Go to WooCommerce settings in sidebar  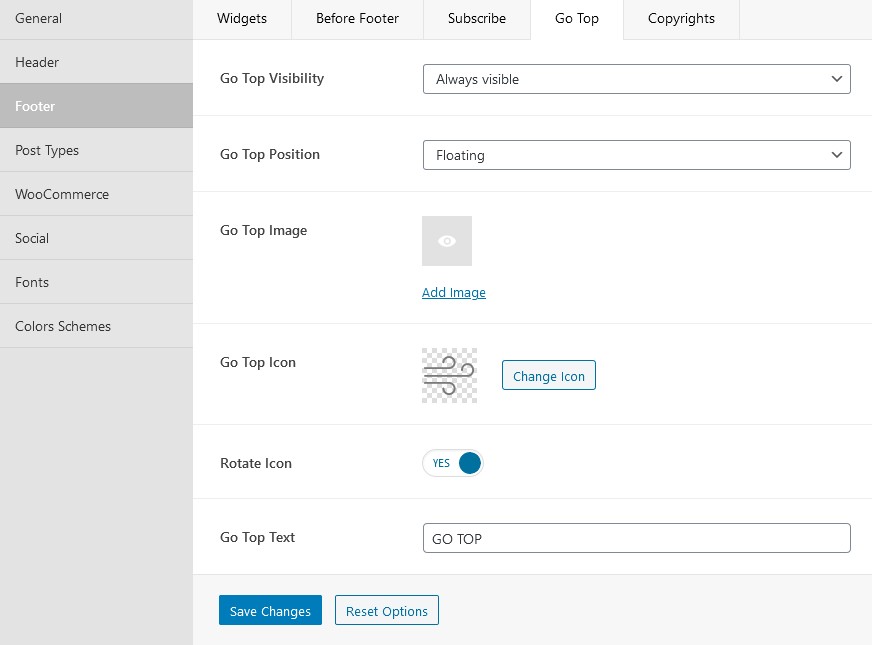point(96,194)
